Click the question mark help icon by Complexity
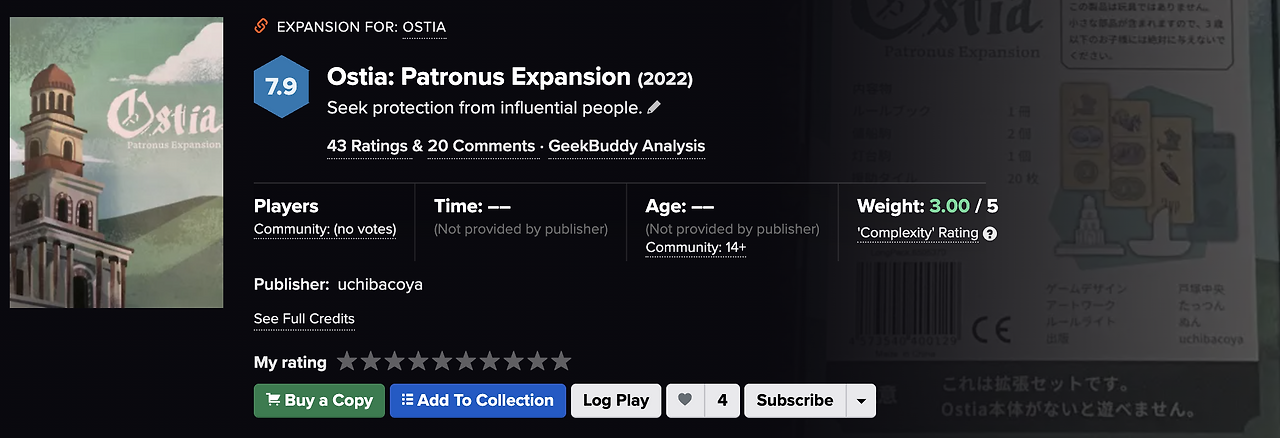1280x438 pixels. coord(990,233)
